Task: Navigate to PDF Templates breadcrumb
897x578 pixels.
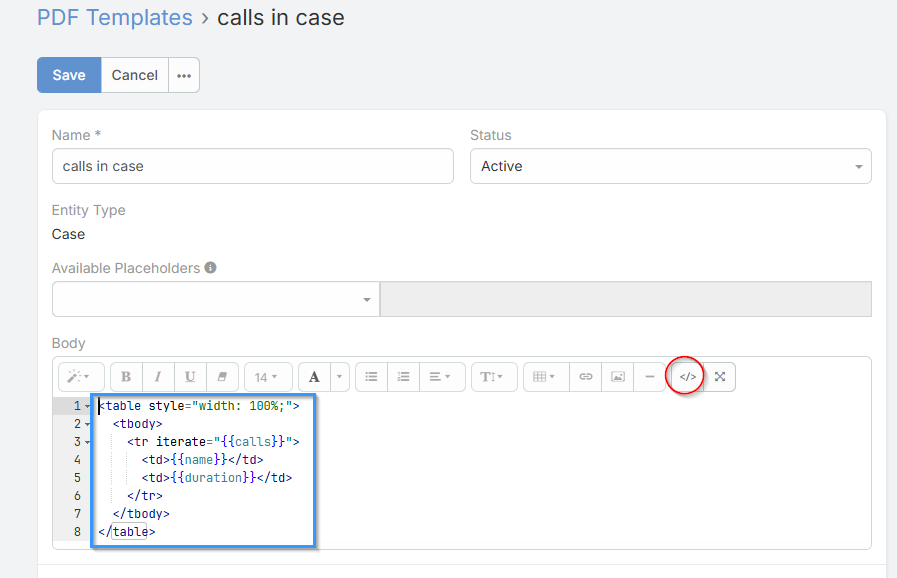Action: click(x=115, y=17)
